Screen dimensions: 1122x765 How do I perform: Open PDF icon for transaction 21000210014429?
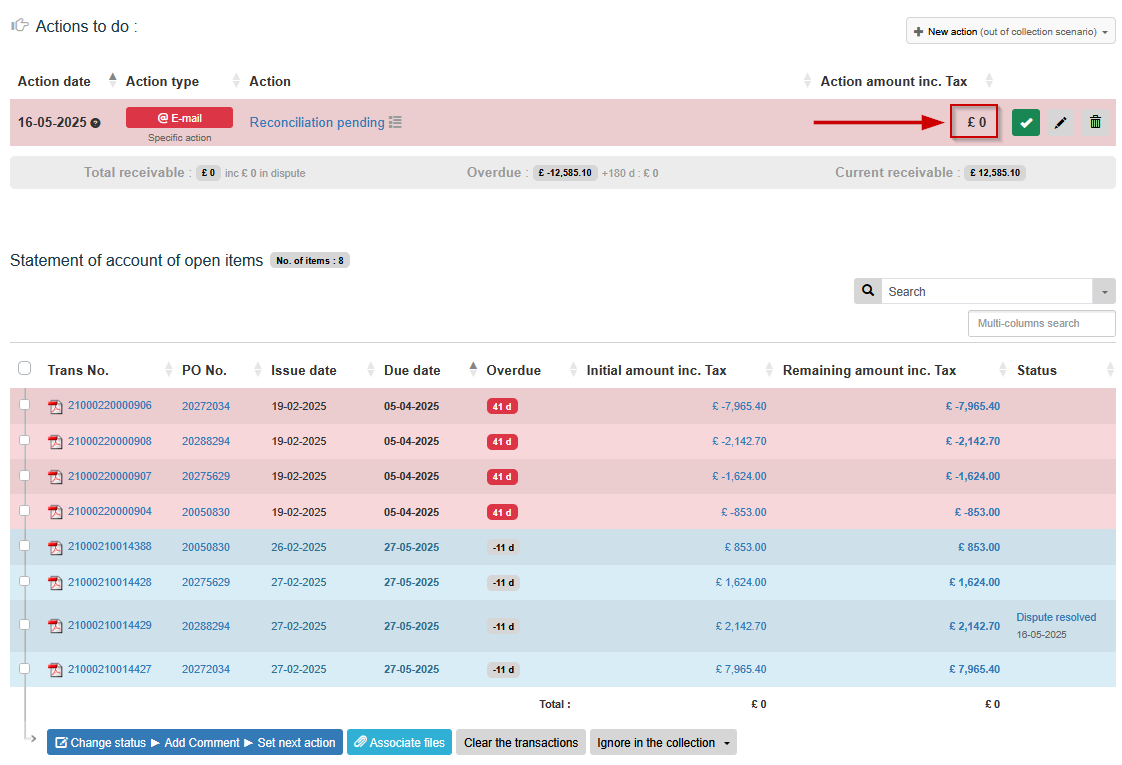[x=55, y=626]
